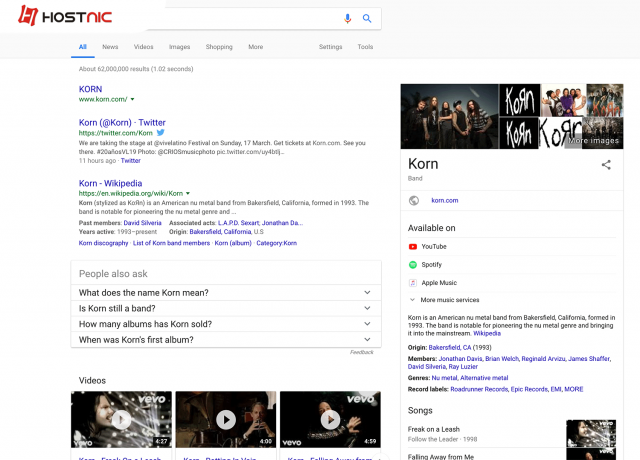
Task: Click the Feedback link under People also ask
Action: [362, 352]
